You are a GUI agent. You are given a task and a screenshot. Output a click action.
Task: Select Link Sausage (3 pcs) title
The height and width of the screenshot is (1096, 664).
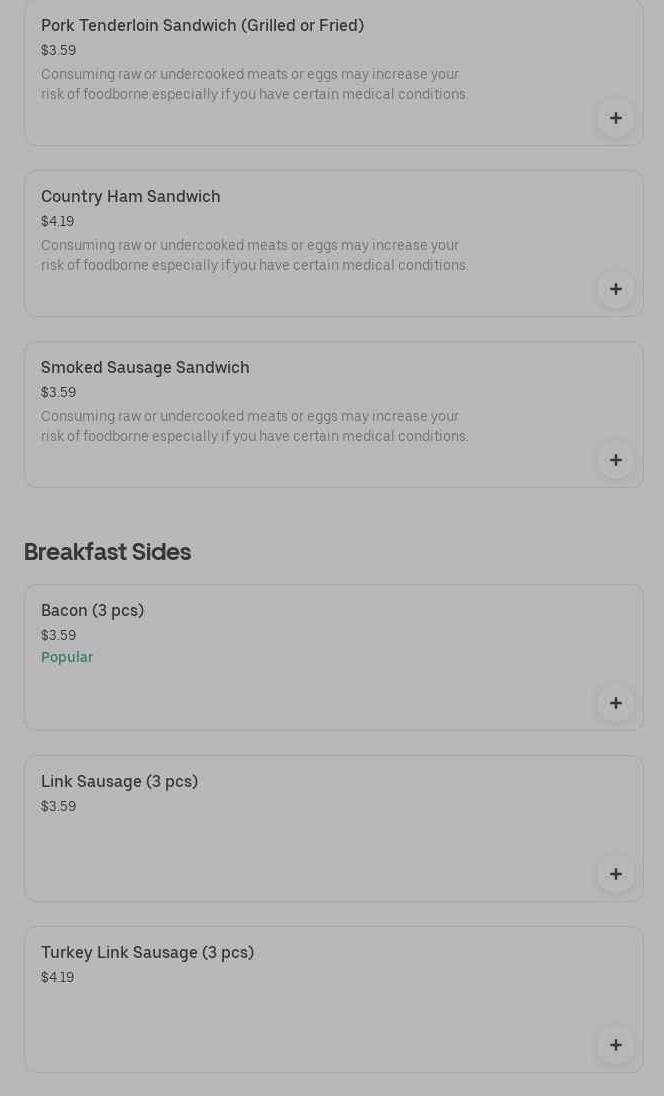119,782
